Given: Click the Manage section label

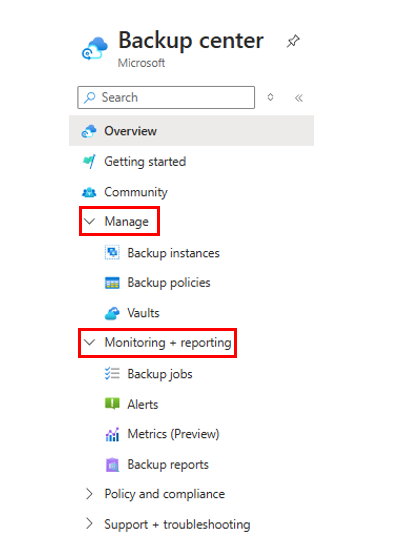Looking at the screenshot, I should coord(127,222).
